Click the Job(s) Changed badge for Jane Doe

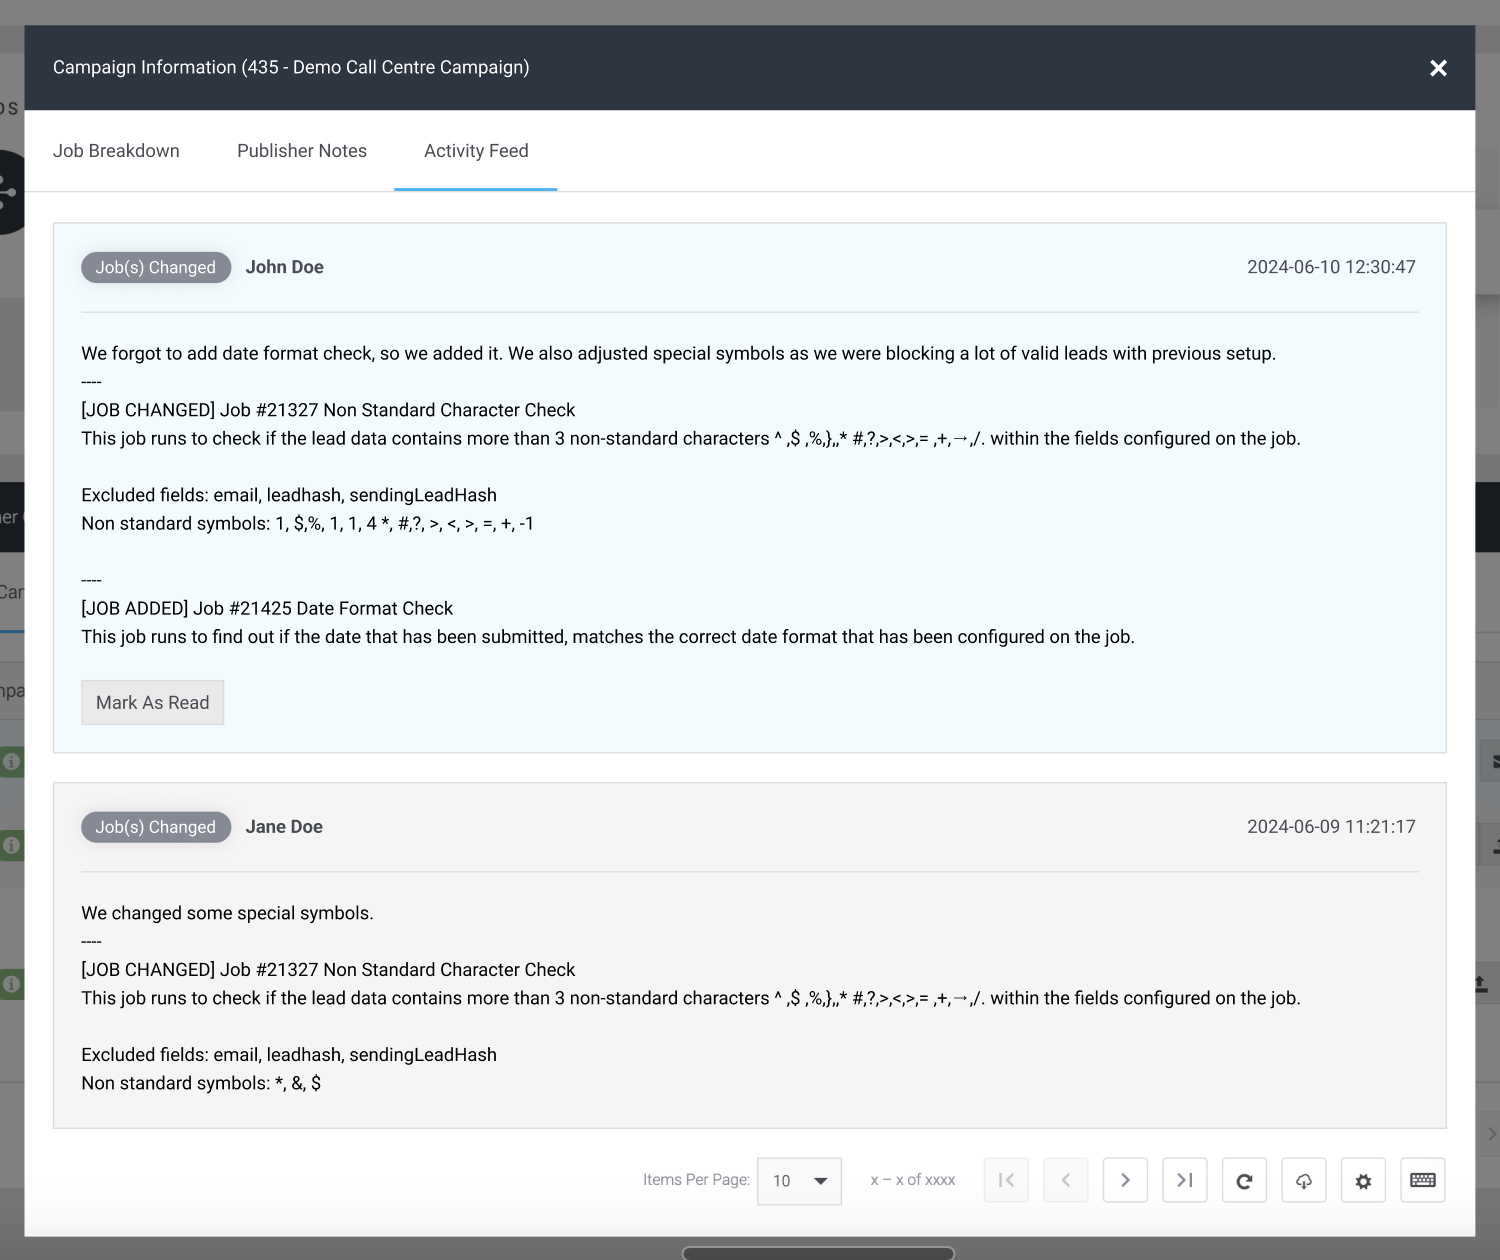tap(156, 828)
